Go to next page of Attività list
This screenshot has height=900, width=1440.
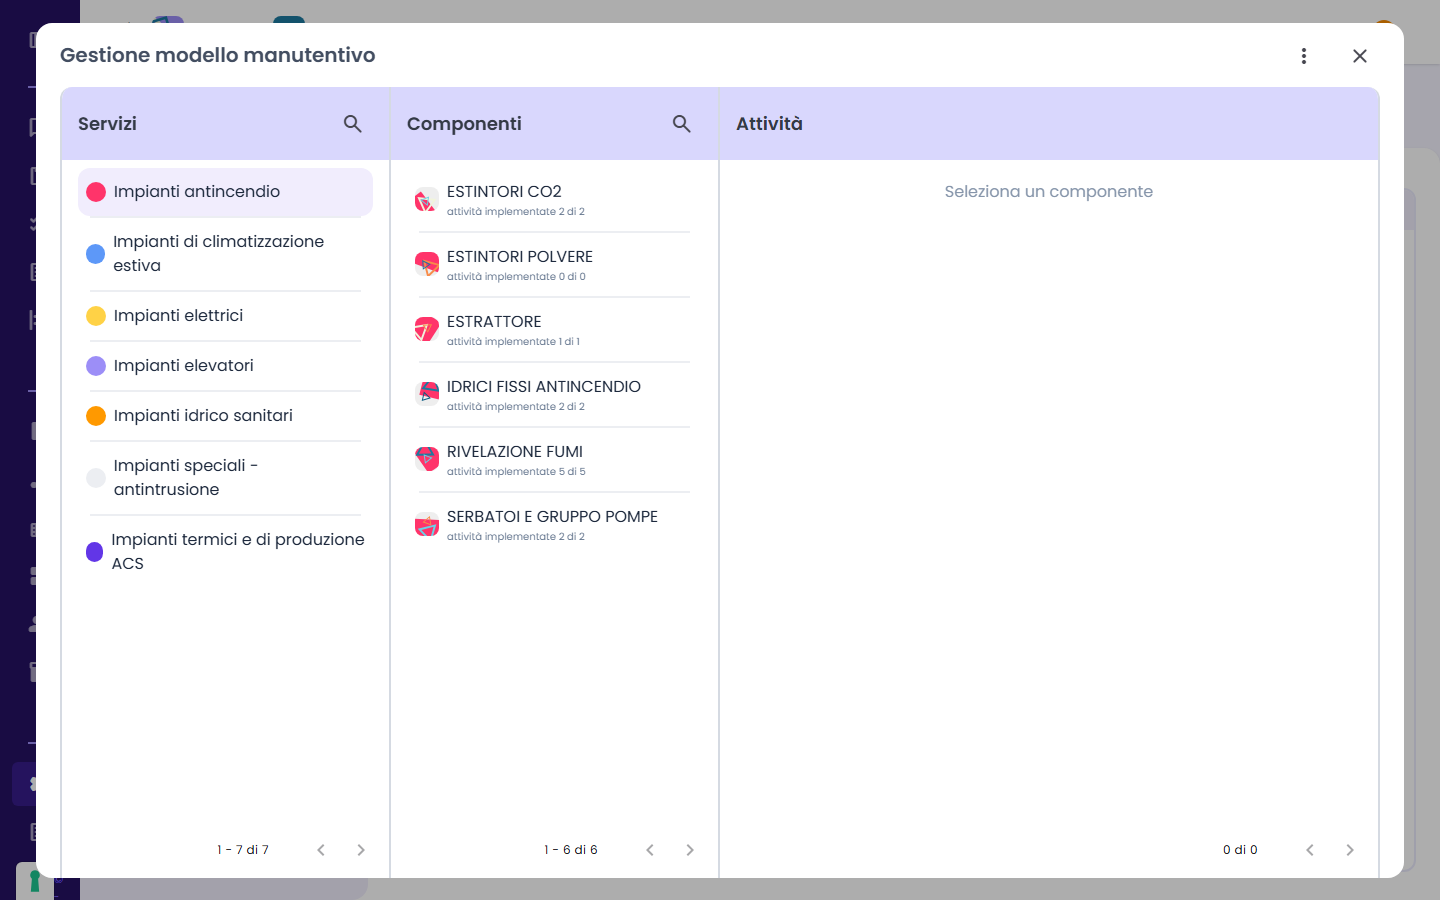point(1350,850)
